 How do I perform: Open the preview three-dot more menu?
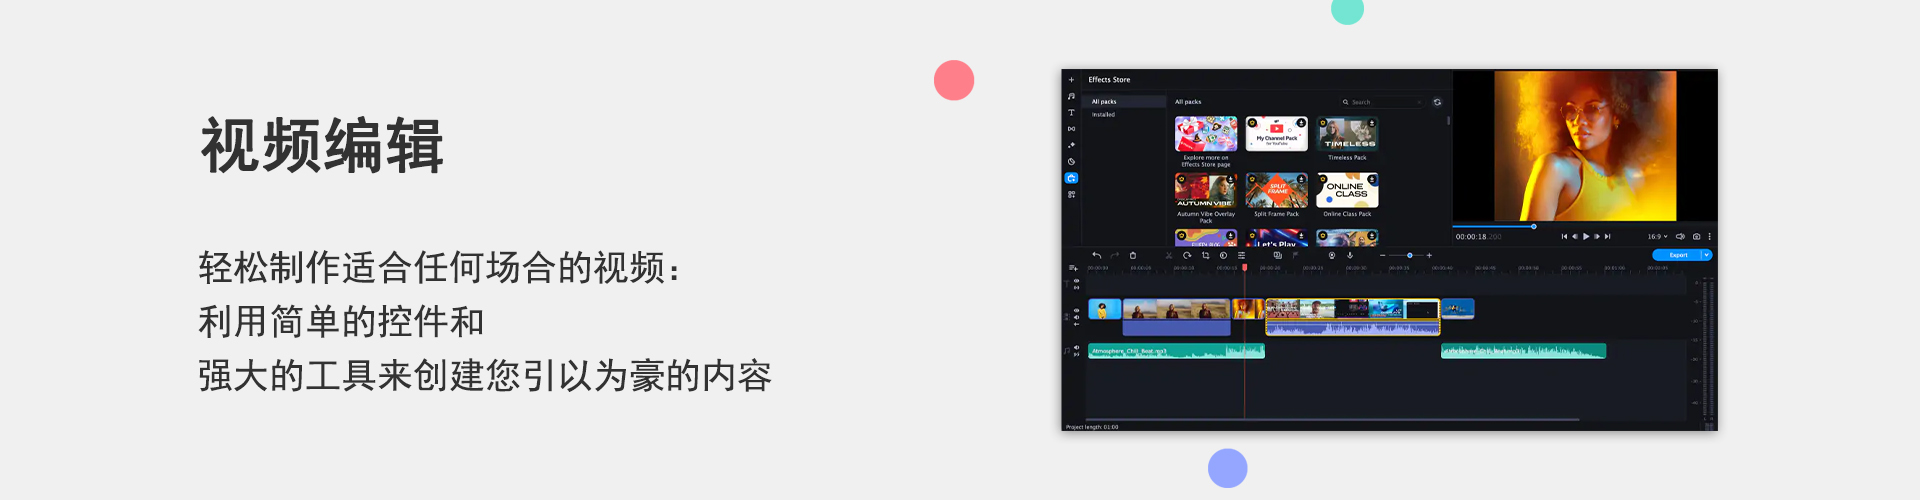[1710, 237]
